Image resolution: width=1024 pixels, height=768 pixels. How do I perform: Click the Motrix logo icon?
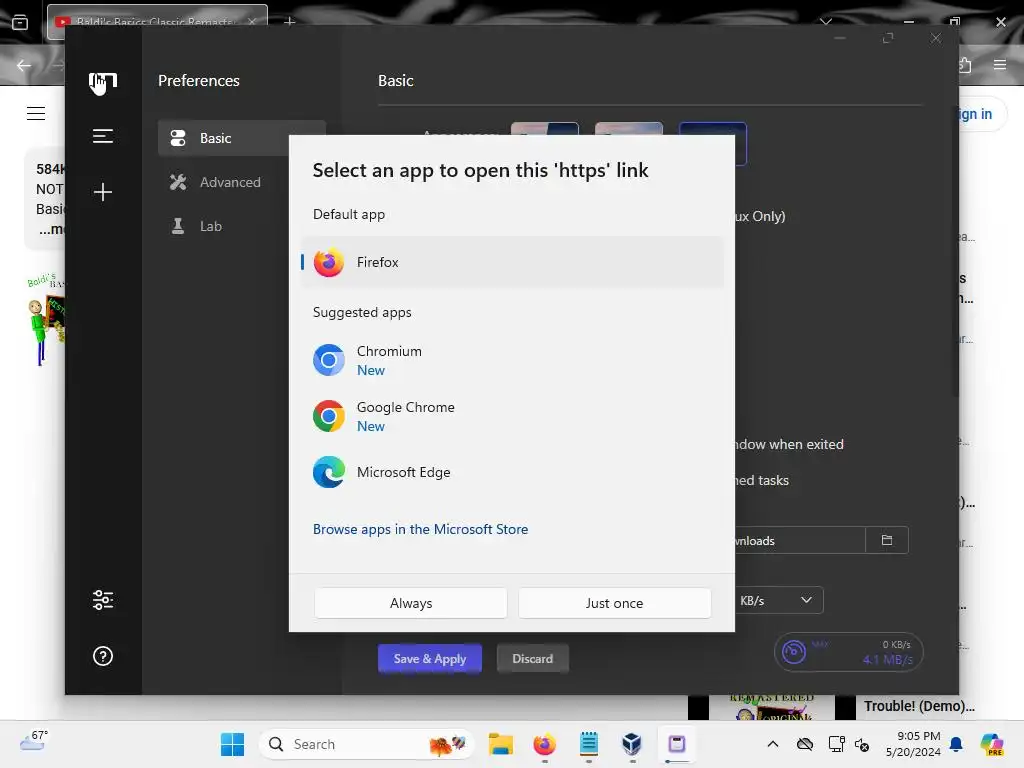103,82
